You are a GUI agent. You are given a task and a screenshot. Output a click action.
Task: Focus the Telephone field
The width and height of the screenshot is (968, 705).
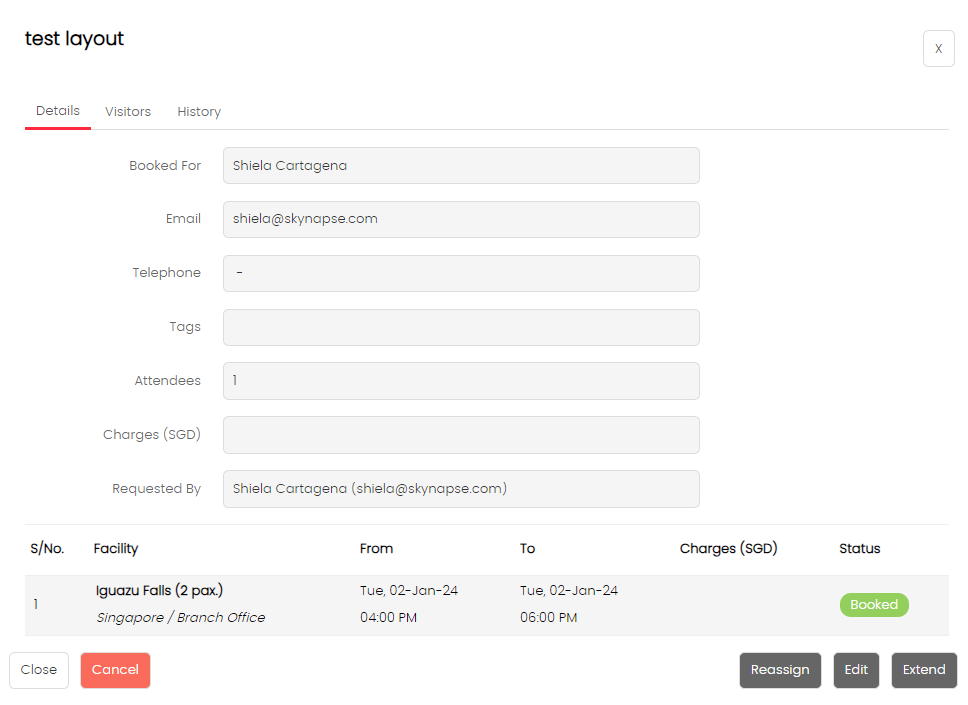tap(461, 273)
